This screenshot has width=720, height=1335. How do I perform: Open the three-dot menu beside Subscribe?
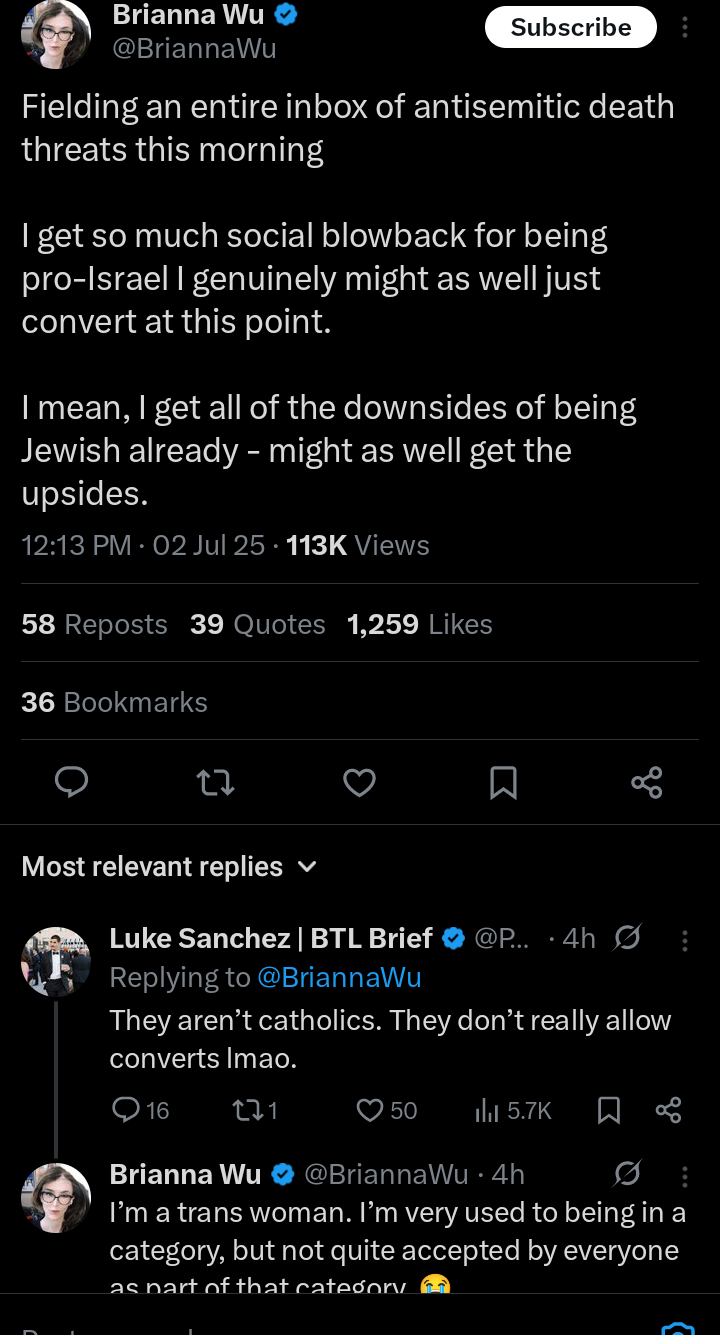[x=685, y=28]
